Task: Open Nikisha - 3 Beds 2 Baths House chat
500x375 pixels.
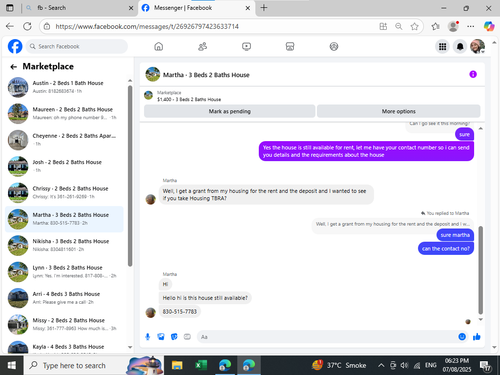Action: [64, 245]
